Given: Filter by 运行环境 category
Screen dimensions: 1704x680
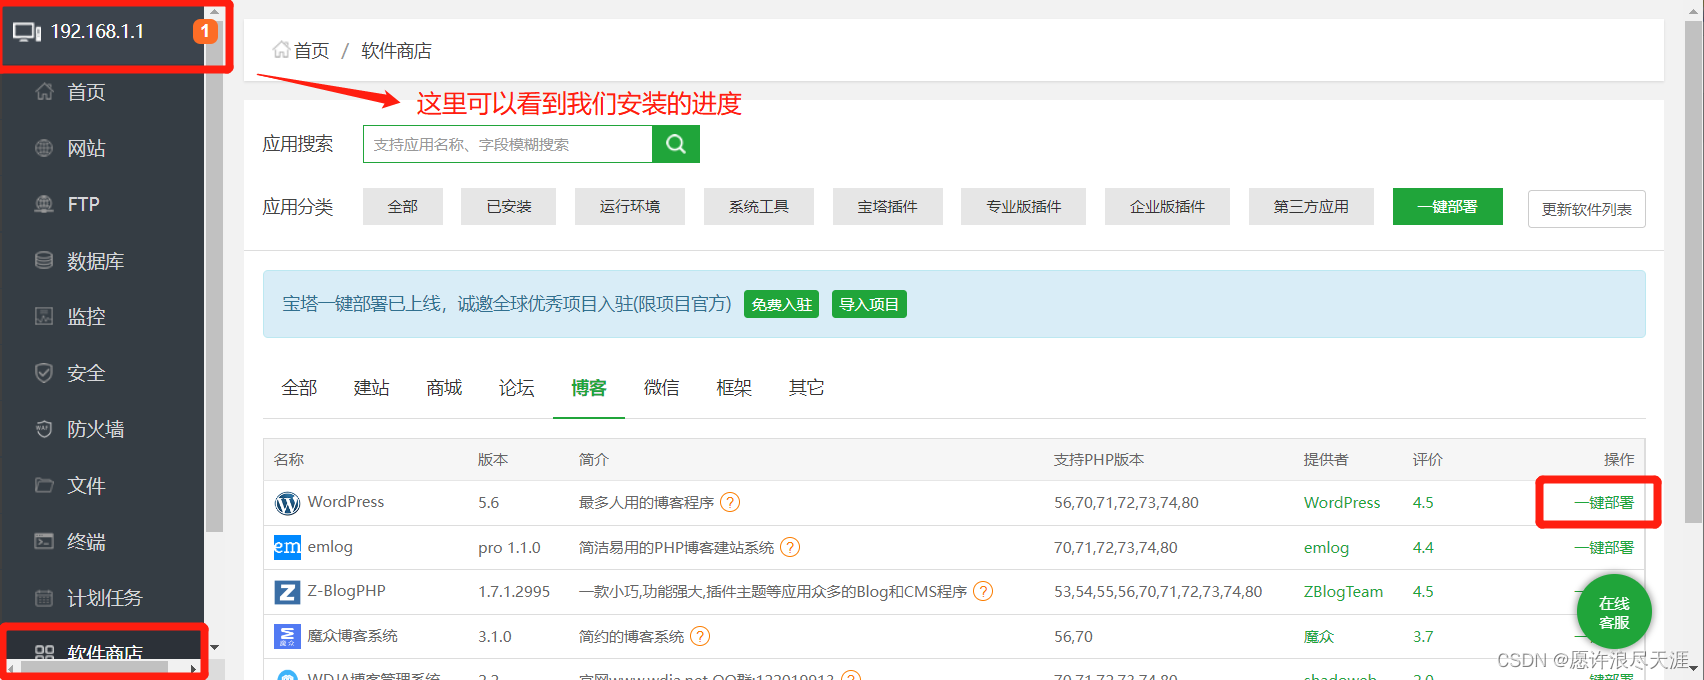Looking at the screenshot, I should 630,206.
